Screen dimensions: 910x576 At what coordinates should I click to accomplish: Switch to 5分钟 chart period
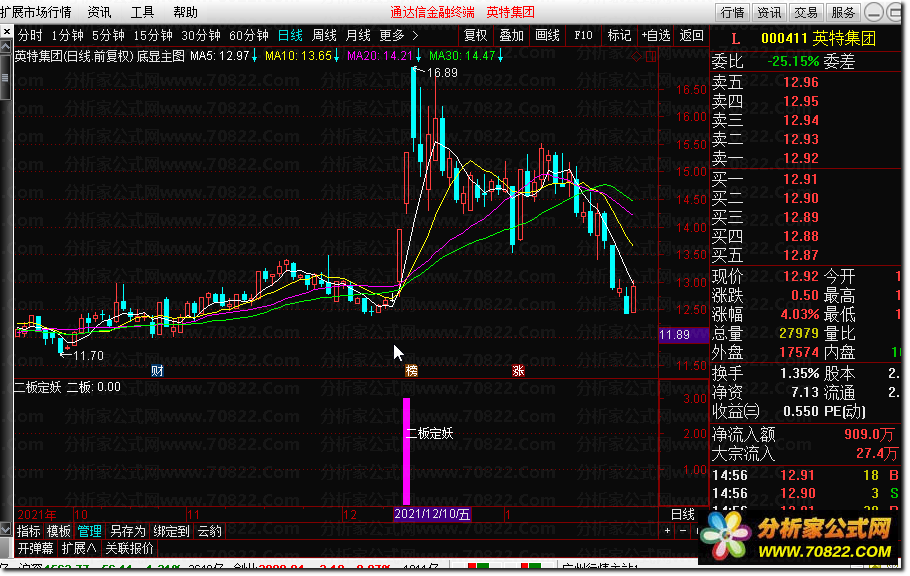coord(109,35)
